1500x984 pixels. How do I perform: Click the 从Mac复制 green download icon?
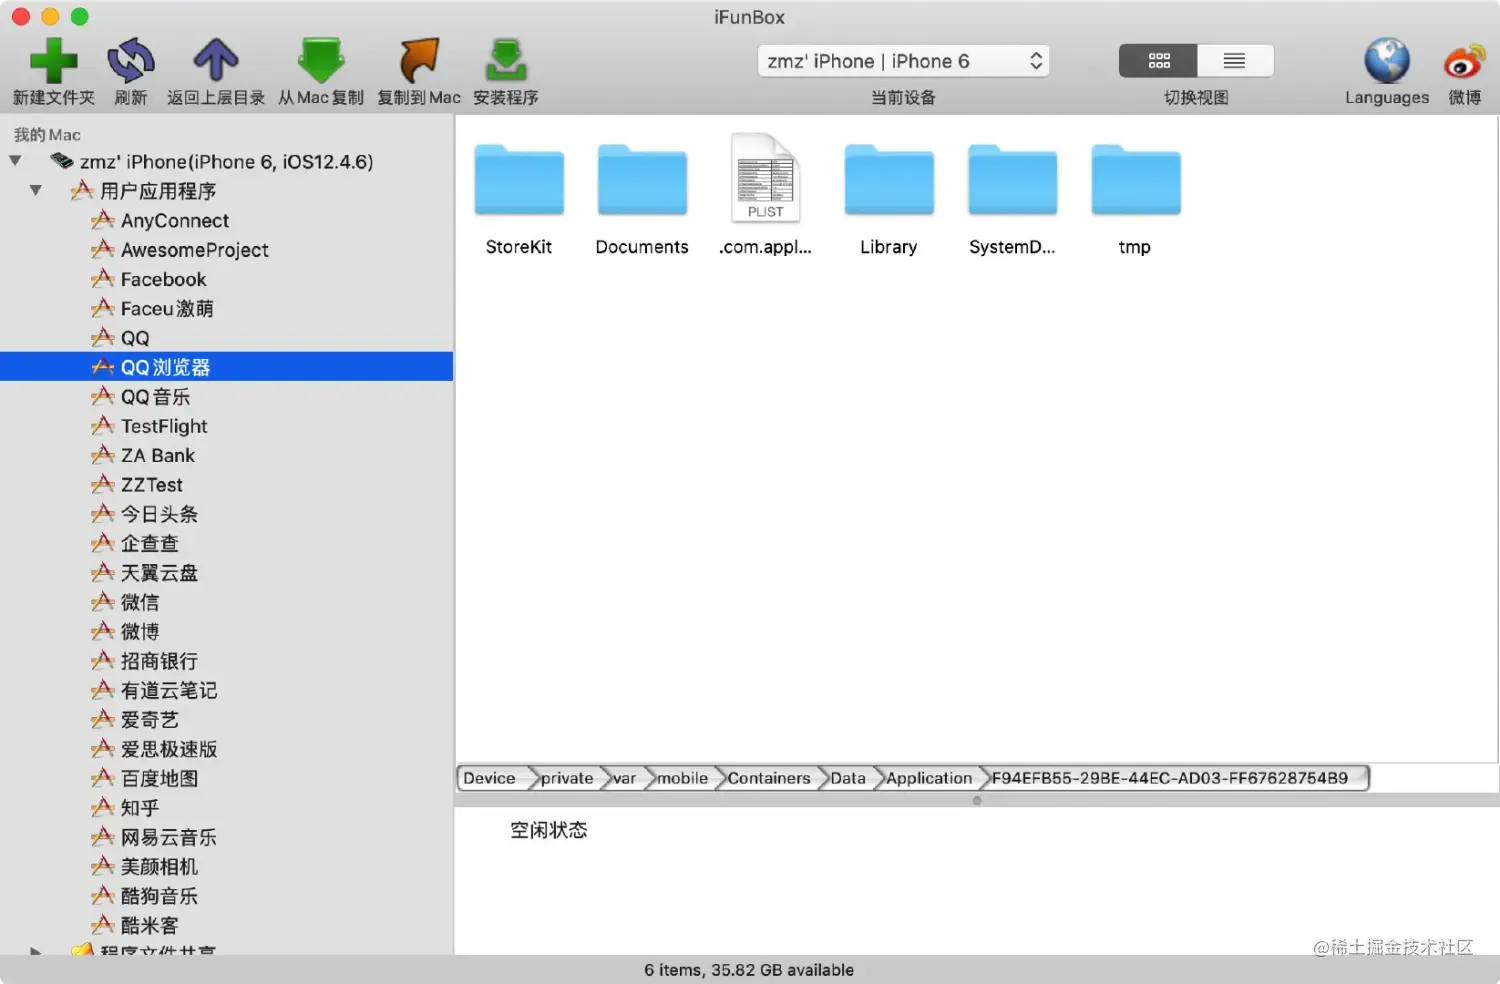tap(321, 62)
